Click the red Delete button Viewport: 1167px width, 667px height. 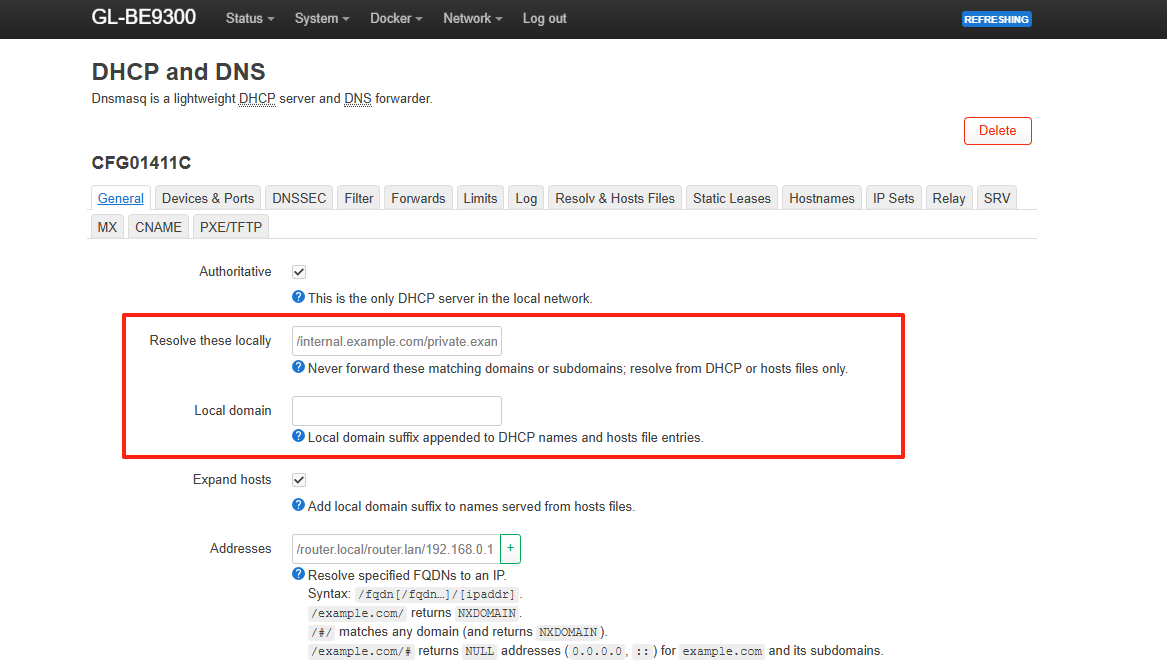[x=997, y=130]
